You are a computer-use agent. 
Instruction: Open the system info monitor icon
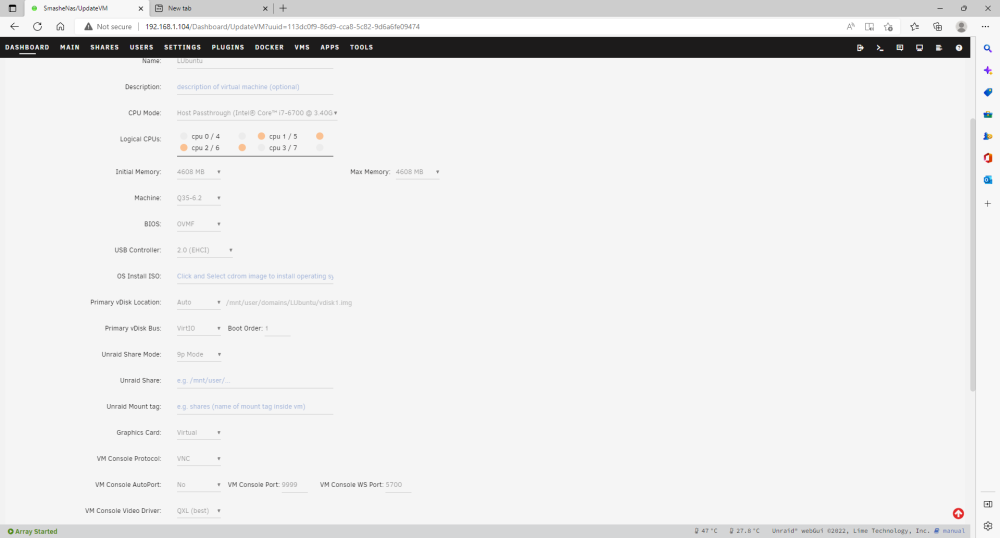click(x=920, y=48)
